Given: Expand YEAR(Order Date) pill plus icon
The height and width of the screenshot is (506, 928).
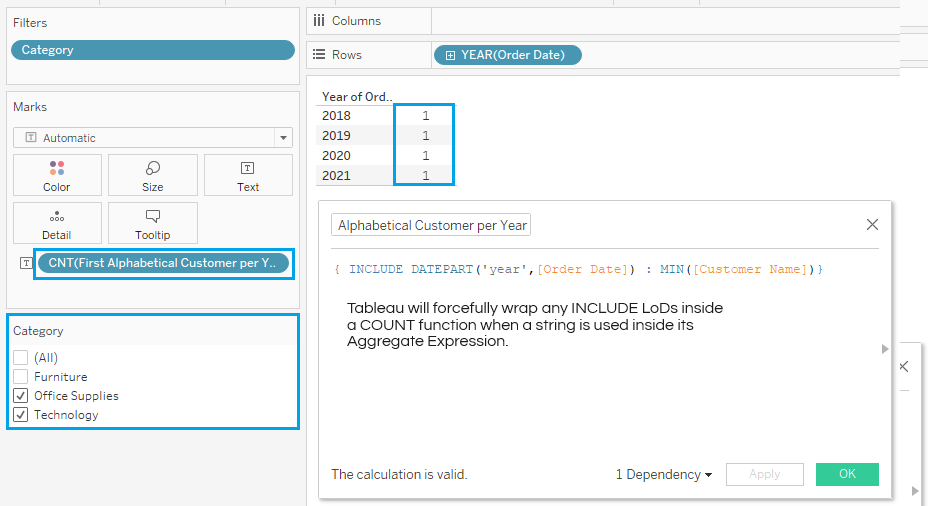Looking at the screenshot, I should (x=450, y=55).
